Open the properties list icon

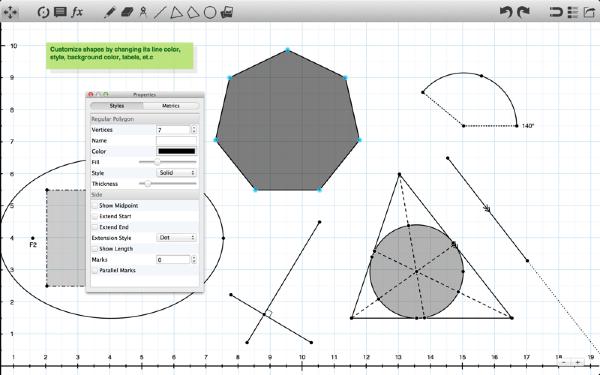tap(573, 12)
